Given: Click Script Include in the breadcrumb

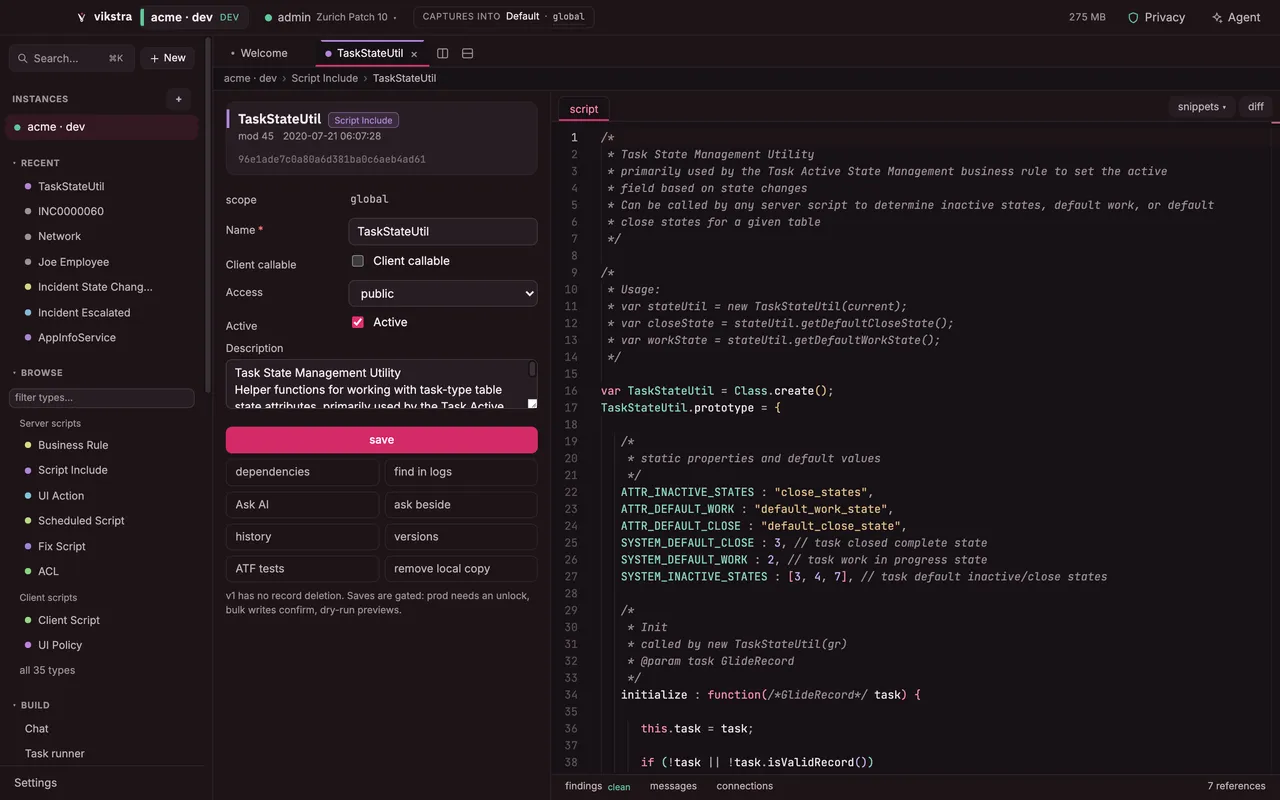Looking at the screenshot, I should [325, 78].
